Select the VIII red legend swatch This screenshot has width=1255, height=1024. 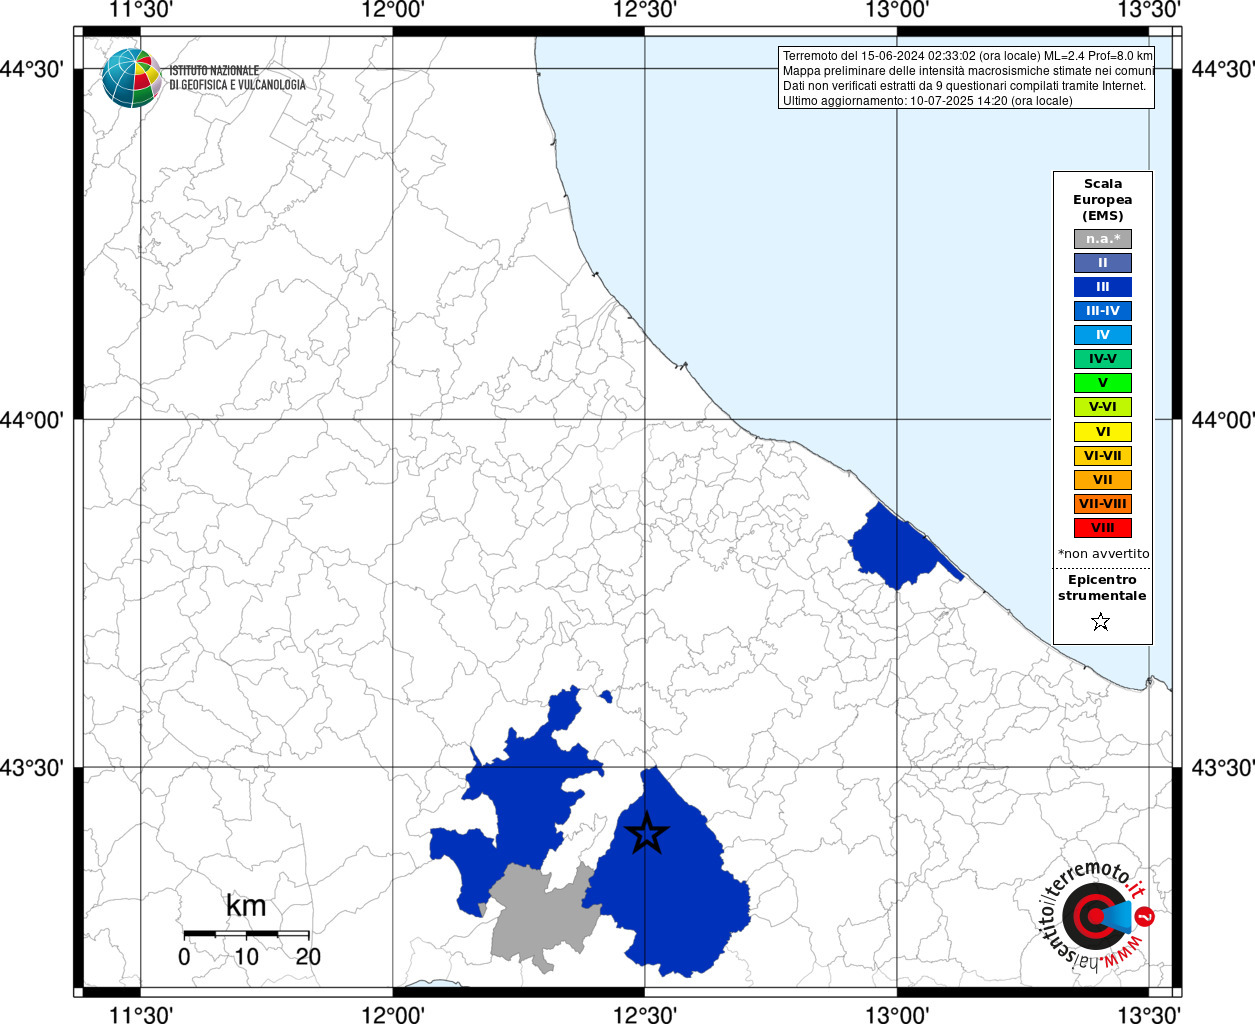coord(1103,528)
